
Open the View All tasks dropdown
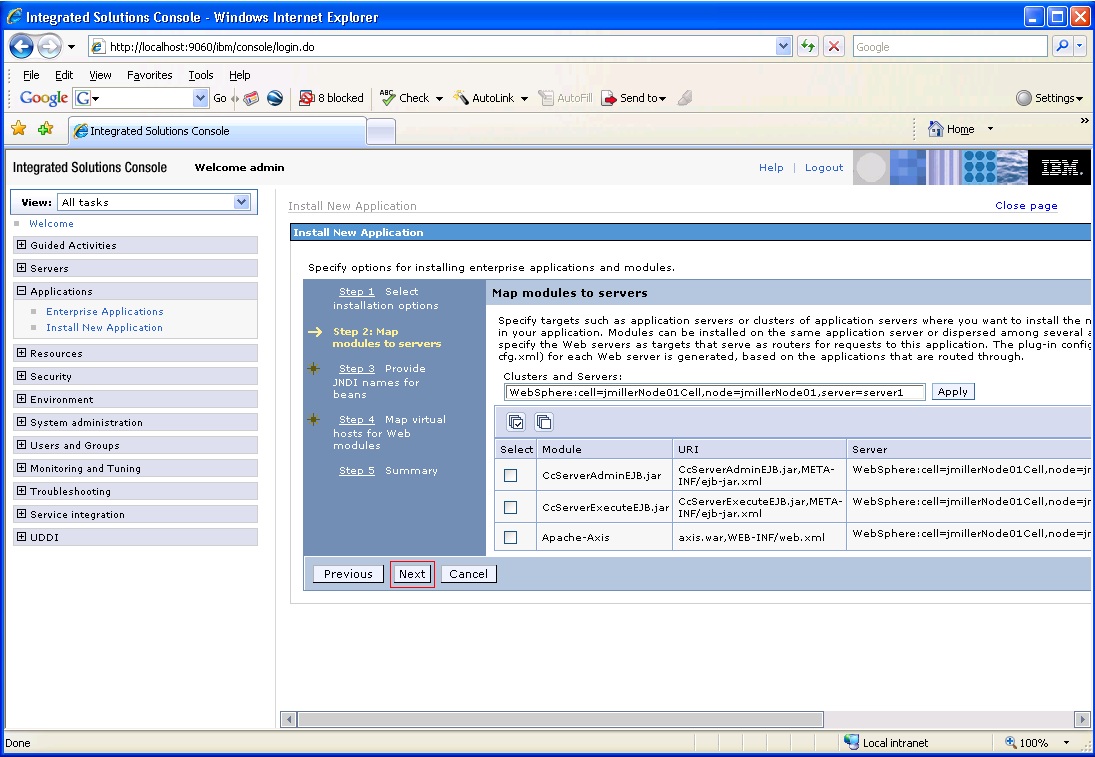(240, 201)
